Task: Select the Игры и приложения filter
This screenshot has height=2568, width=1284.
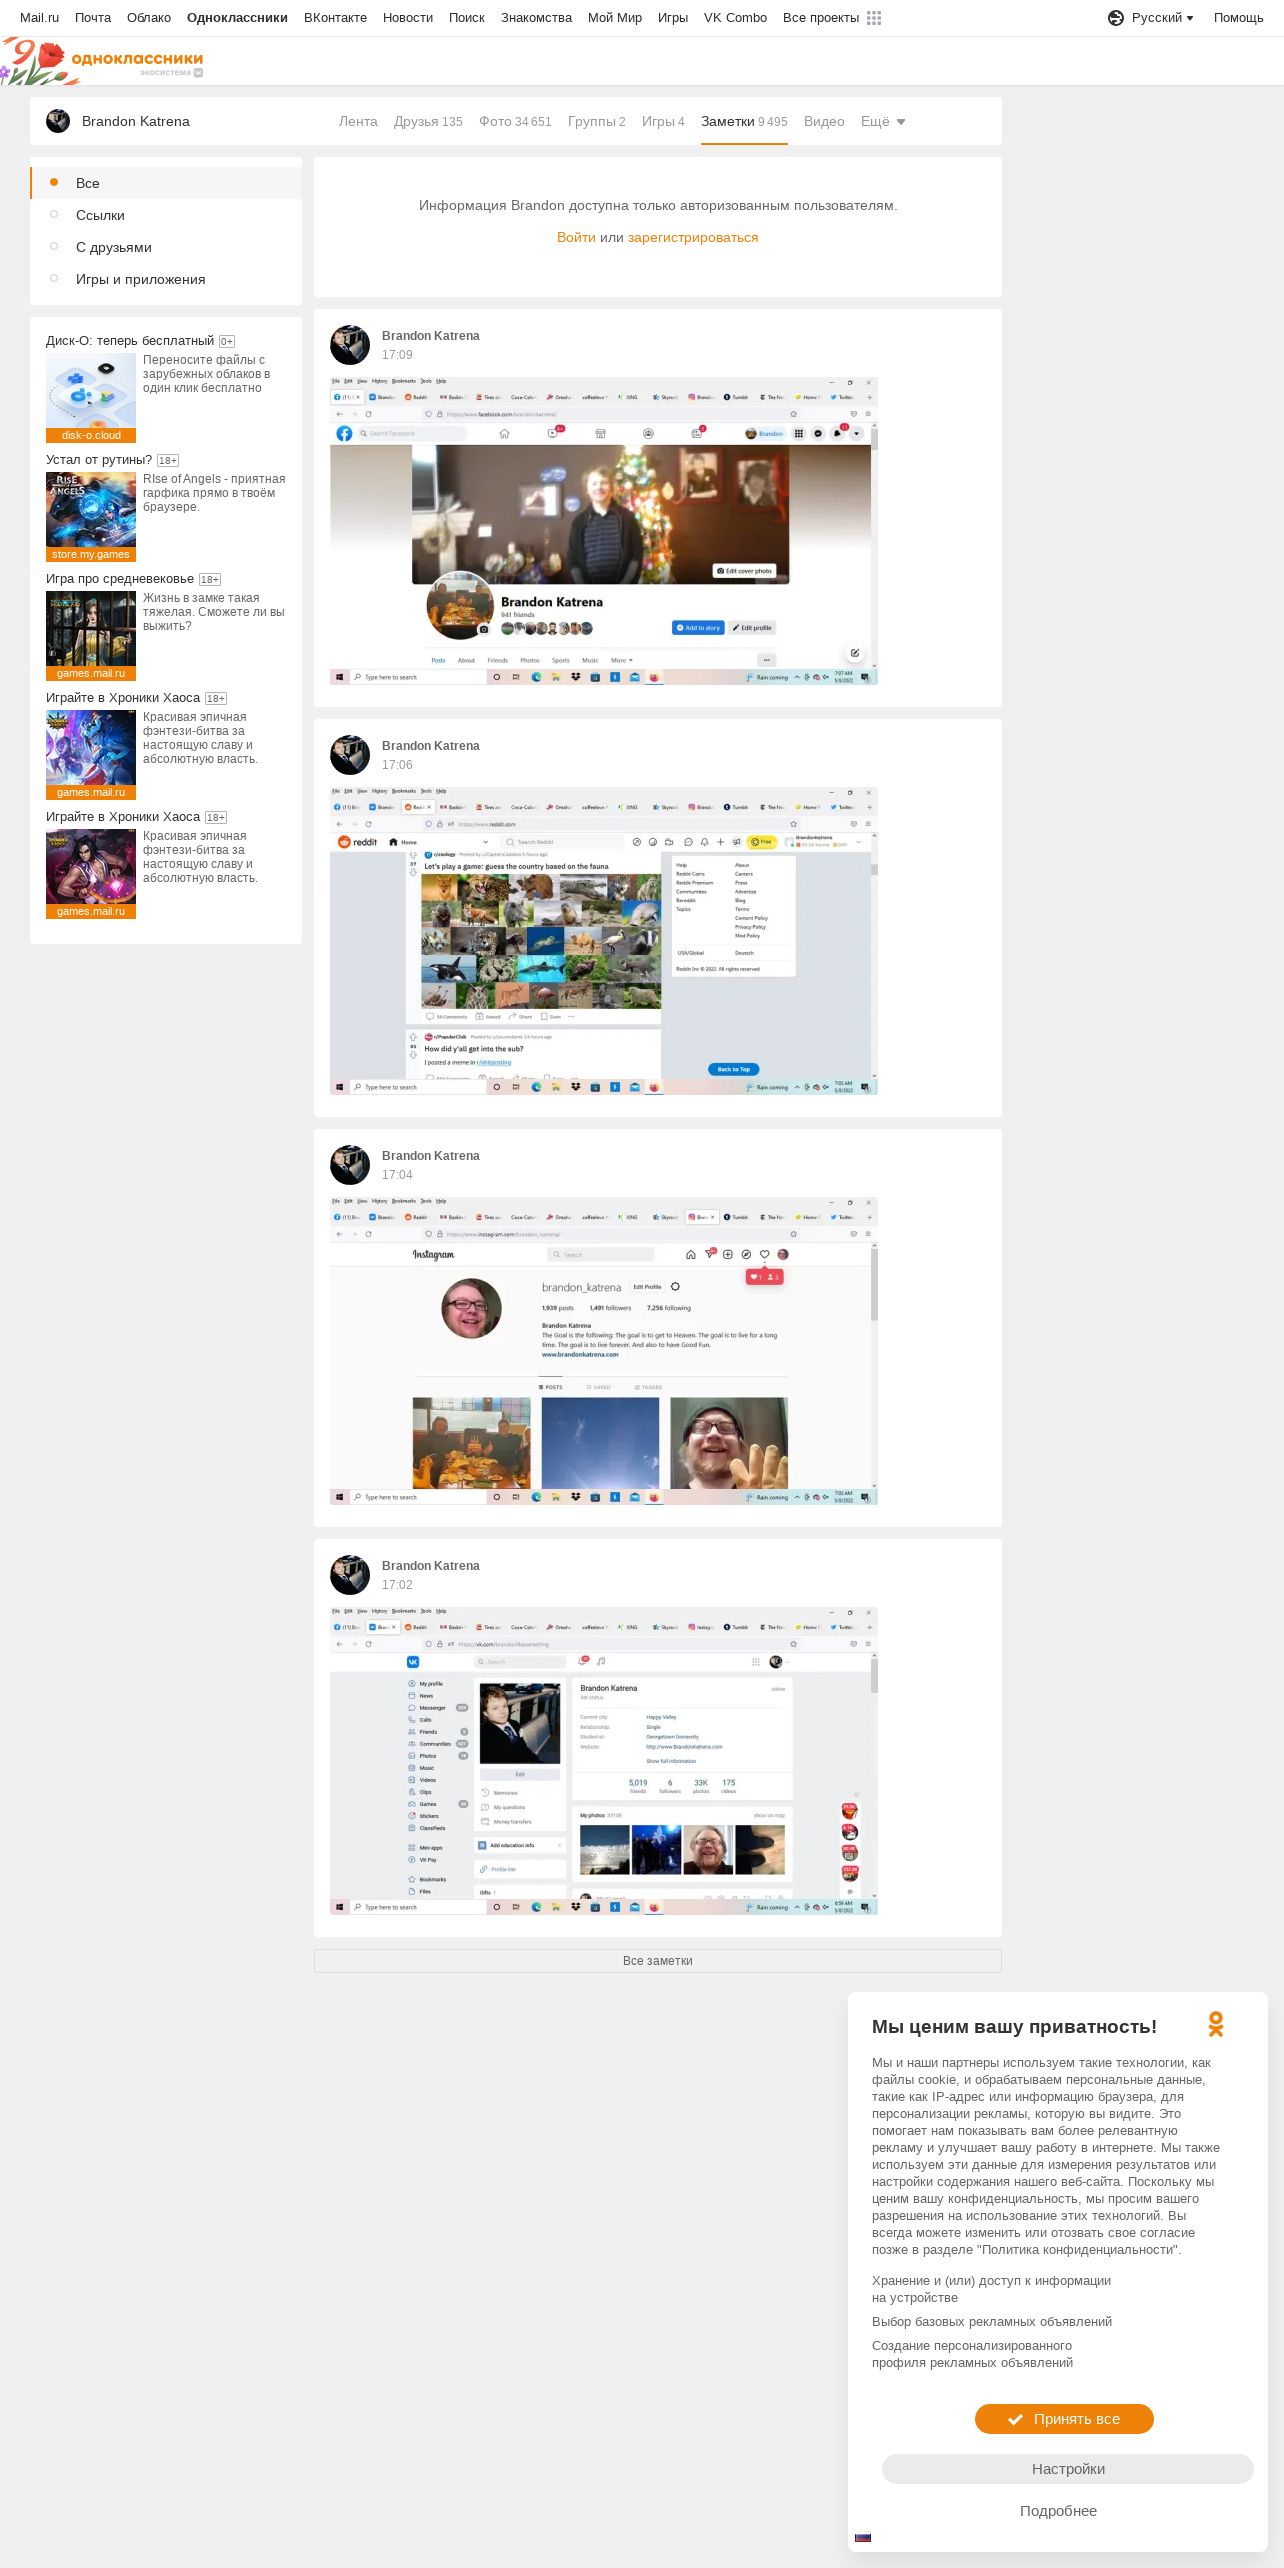Action: (x=166, y=279)
